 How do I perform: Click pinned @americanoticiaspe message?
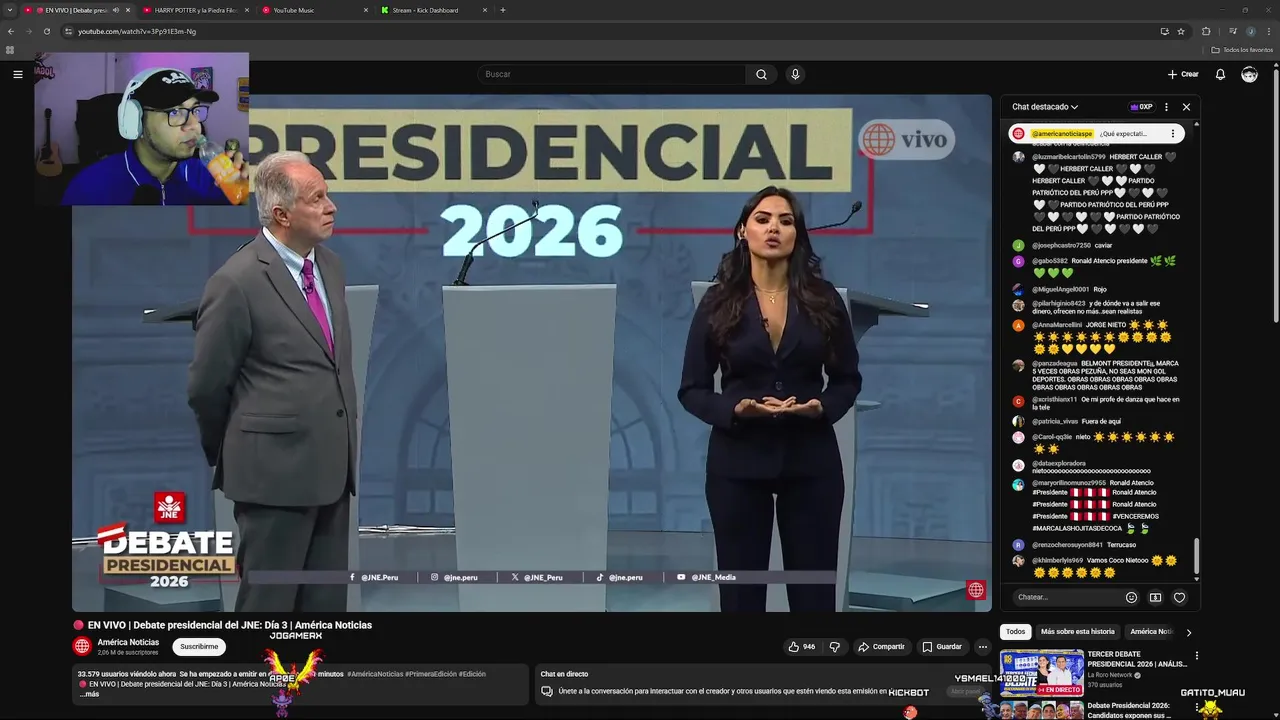[1096, 133]
